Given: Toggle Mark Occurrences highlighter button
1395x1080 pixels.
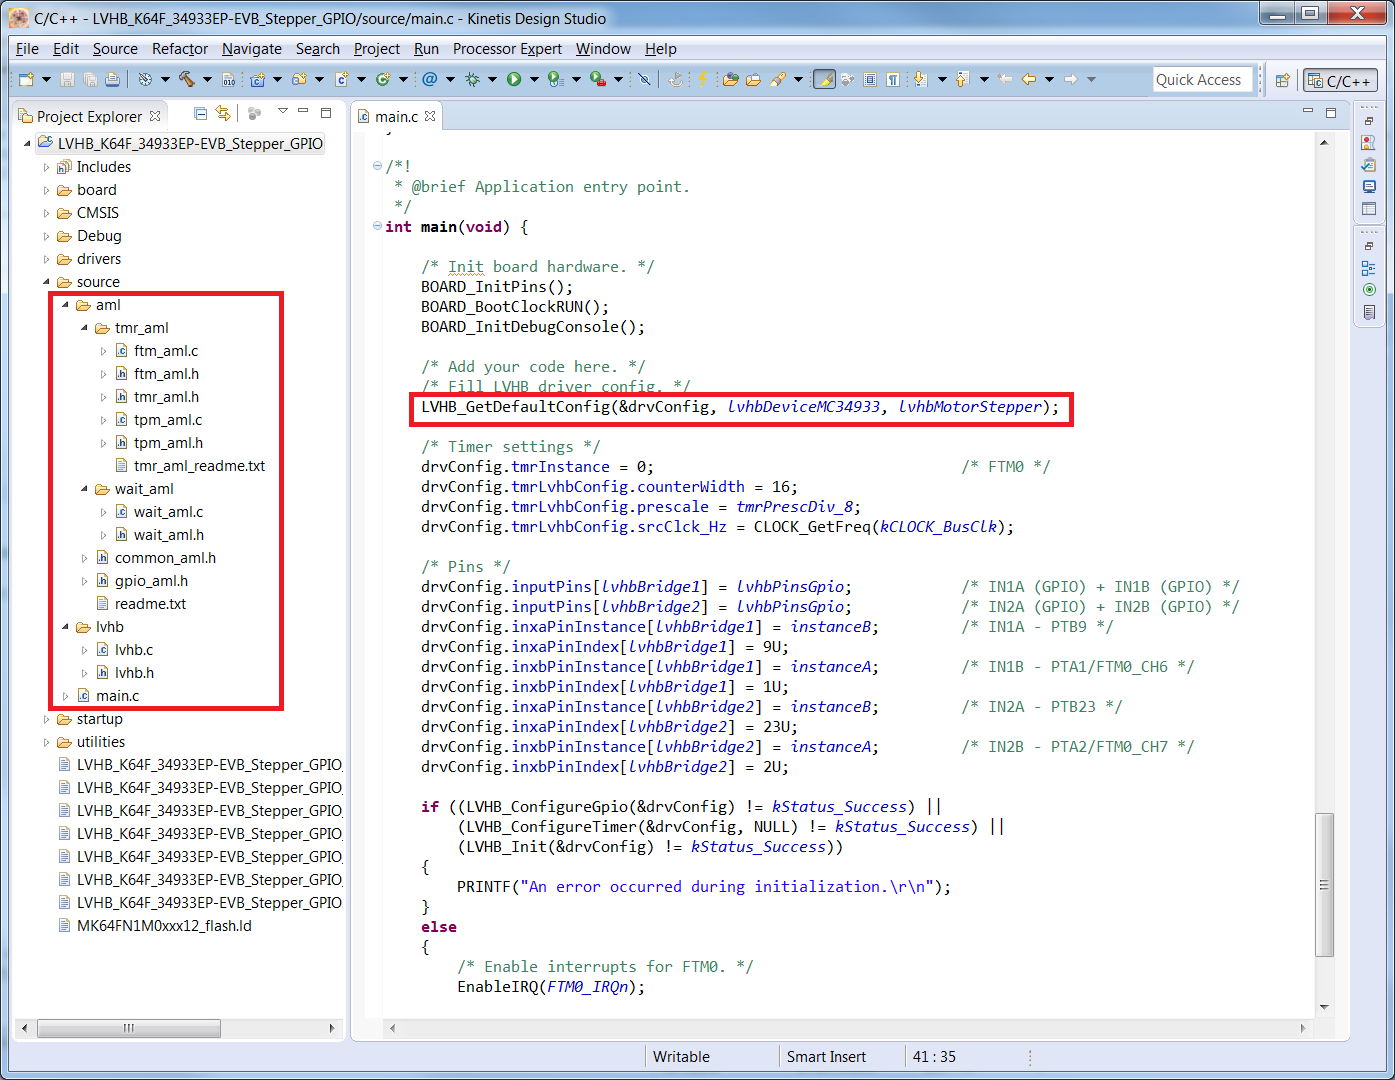Looking at the screenshot, I should tap(824, 79).
